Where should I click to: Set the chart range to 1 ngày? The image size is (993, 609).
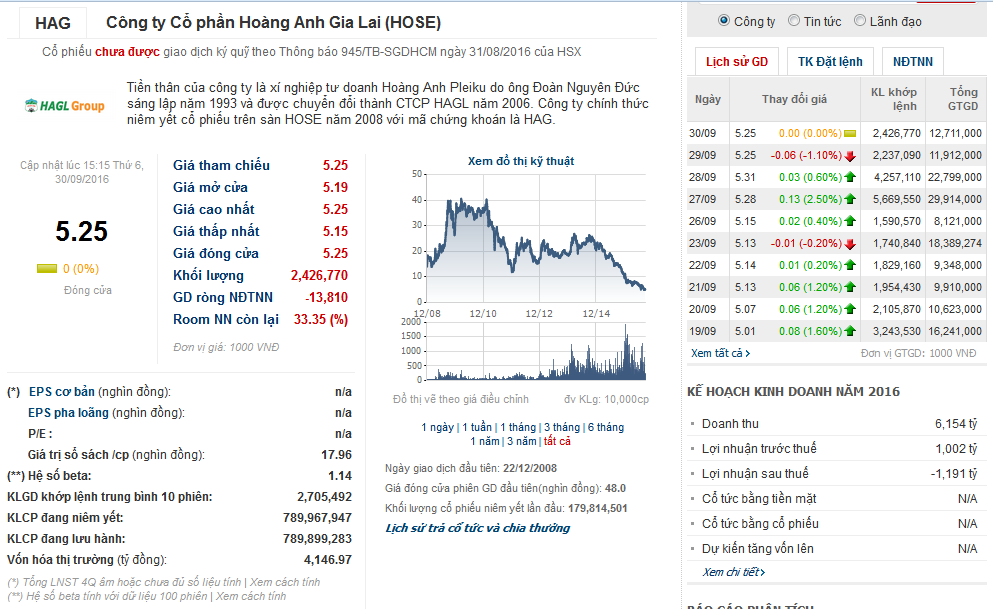point(438,427)
